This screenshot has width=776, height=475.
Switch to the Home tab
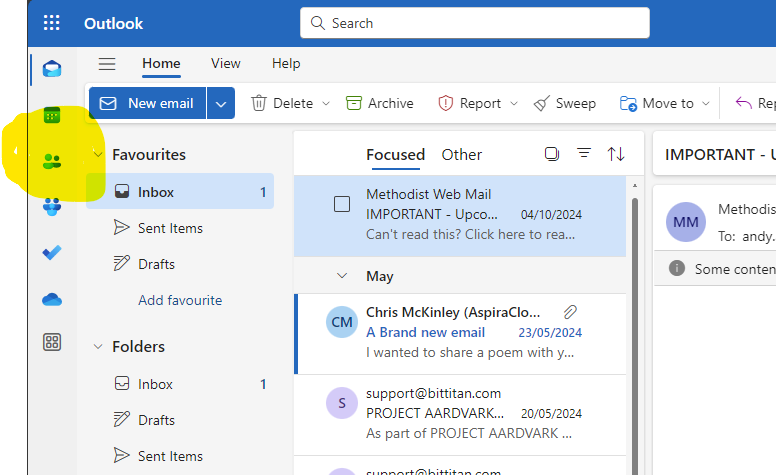(x=161, y=63)
